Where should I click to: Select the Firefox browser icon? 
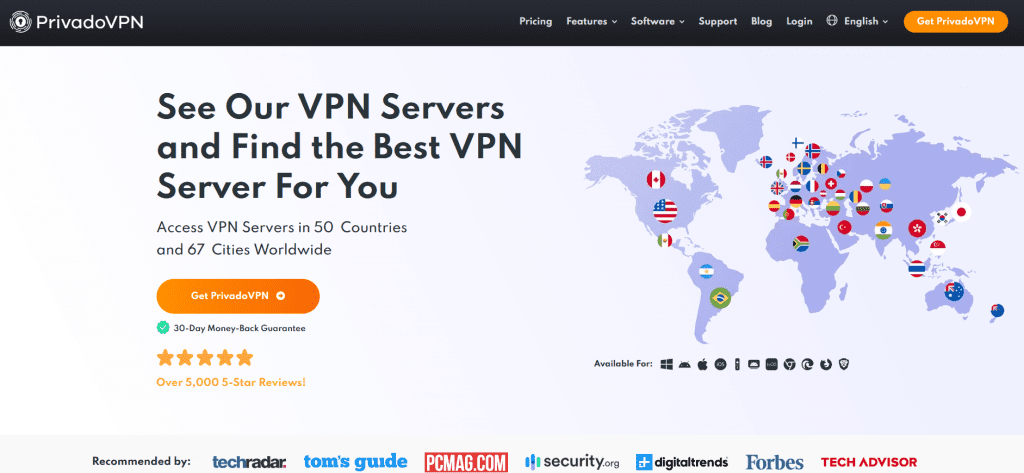(x=825, y=364)
